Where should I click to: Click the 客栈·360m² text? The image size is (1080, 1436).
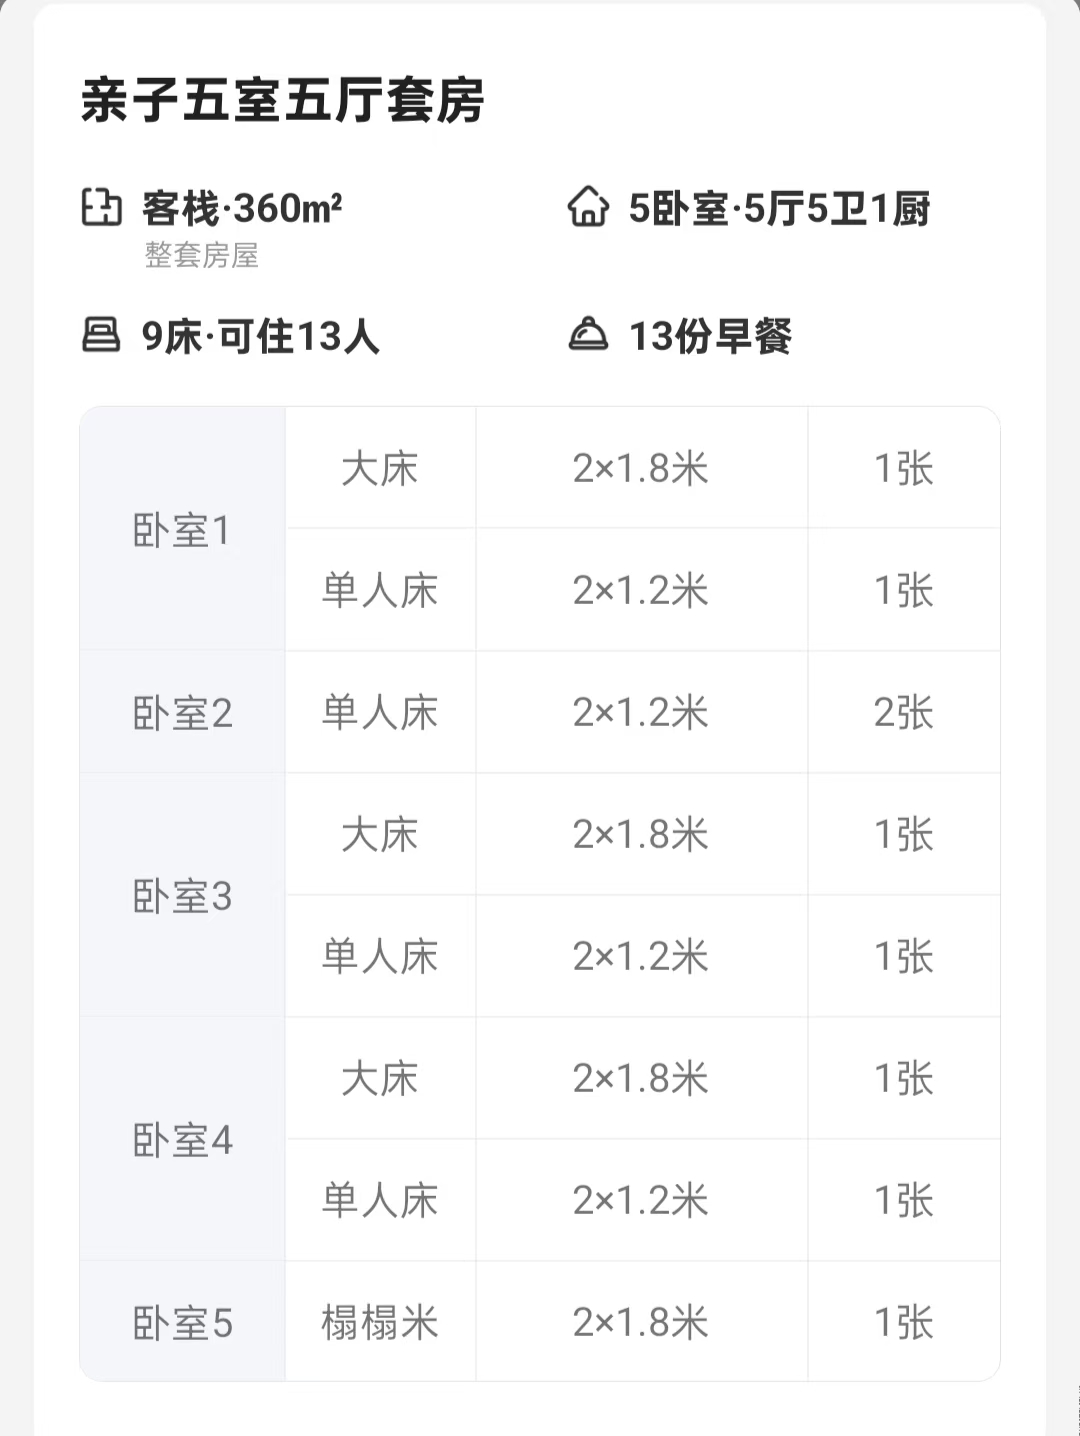tap(242, 209)
